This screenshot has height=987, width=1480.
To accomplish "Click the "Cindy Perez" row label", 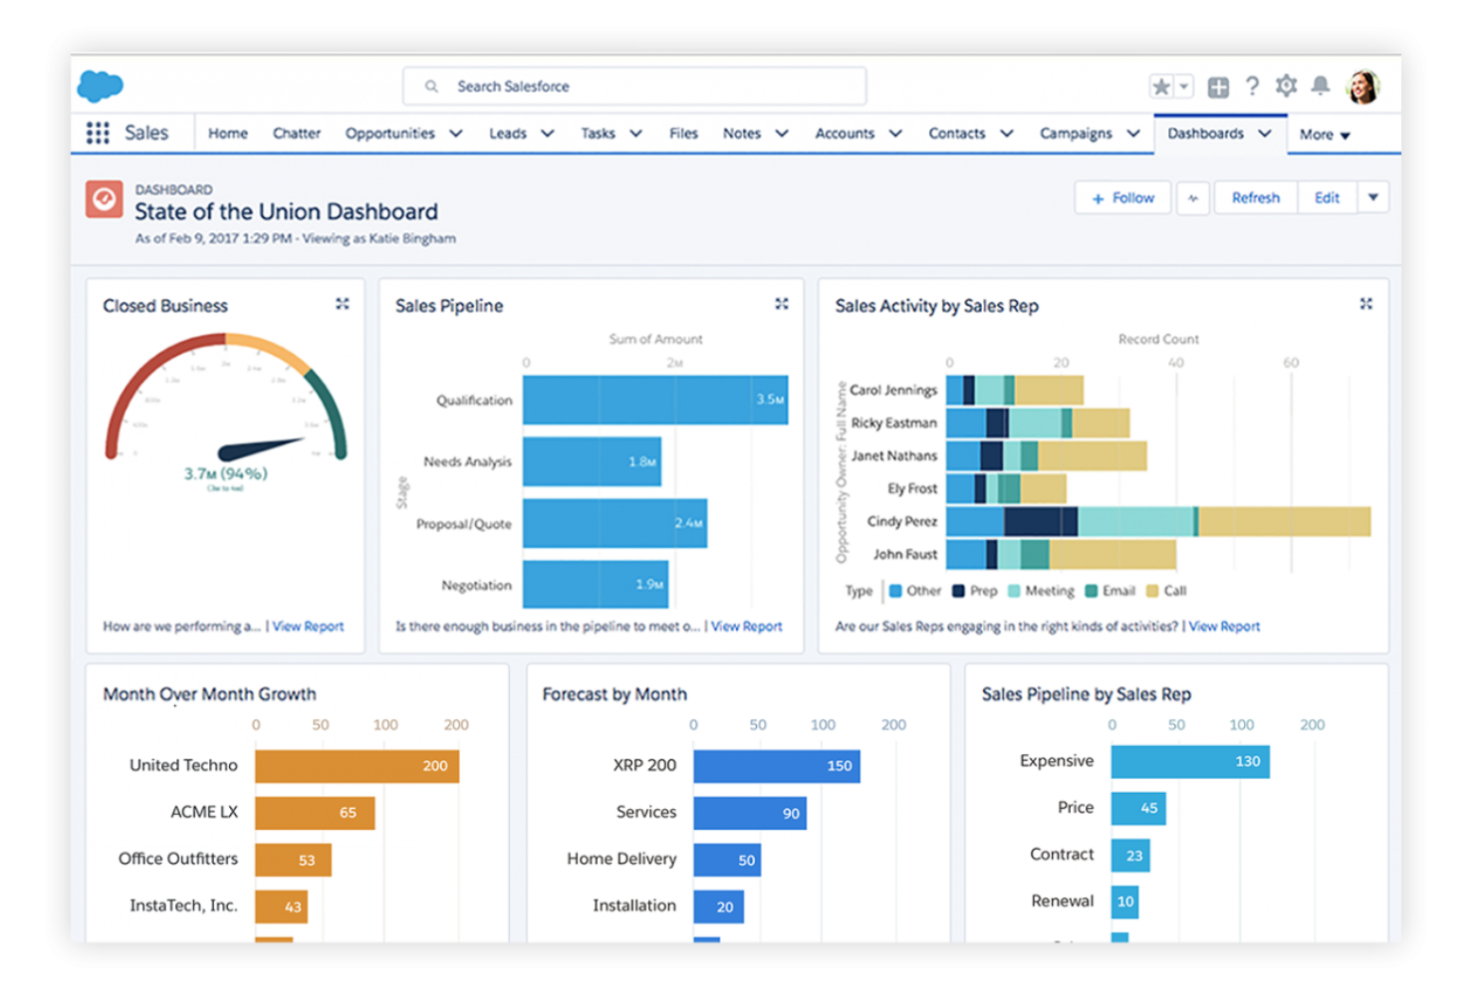I will (x=902, y=521).
